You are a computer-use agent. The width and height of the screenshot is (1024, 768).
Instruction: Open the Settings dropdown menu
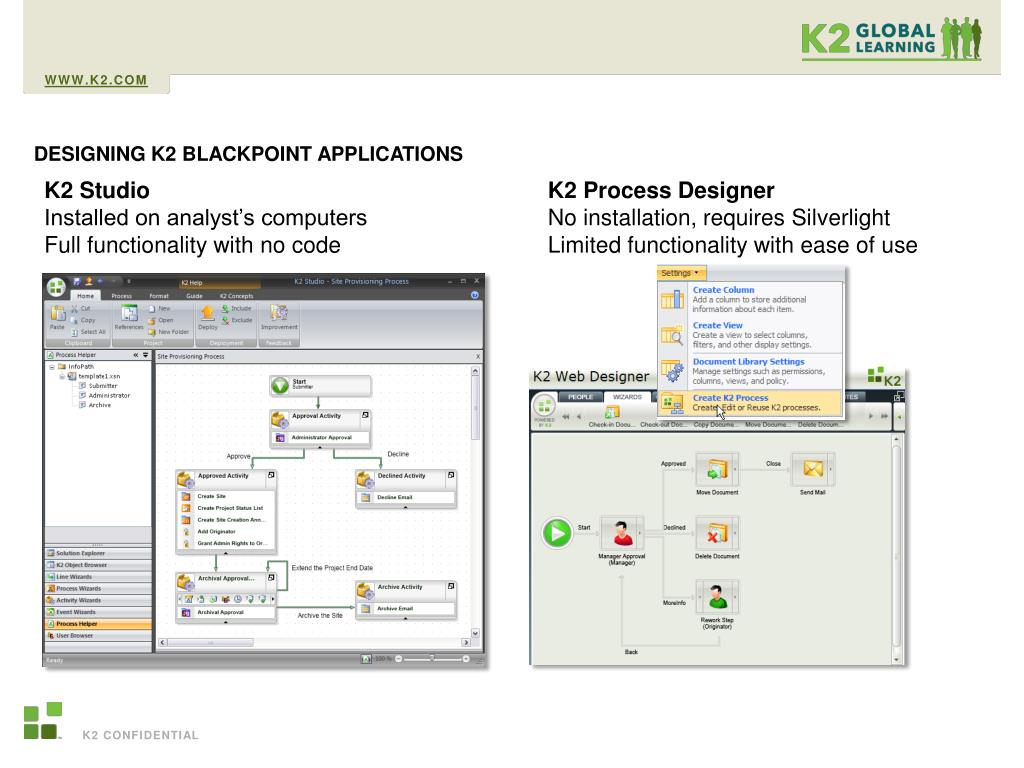[678, 272]
